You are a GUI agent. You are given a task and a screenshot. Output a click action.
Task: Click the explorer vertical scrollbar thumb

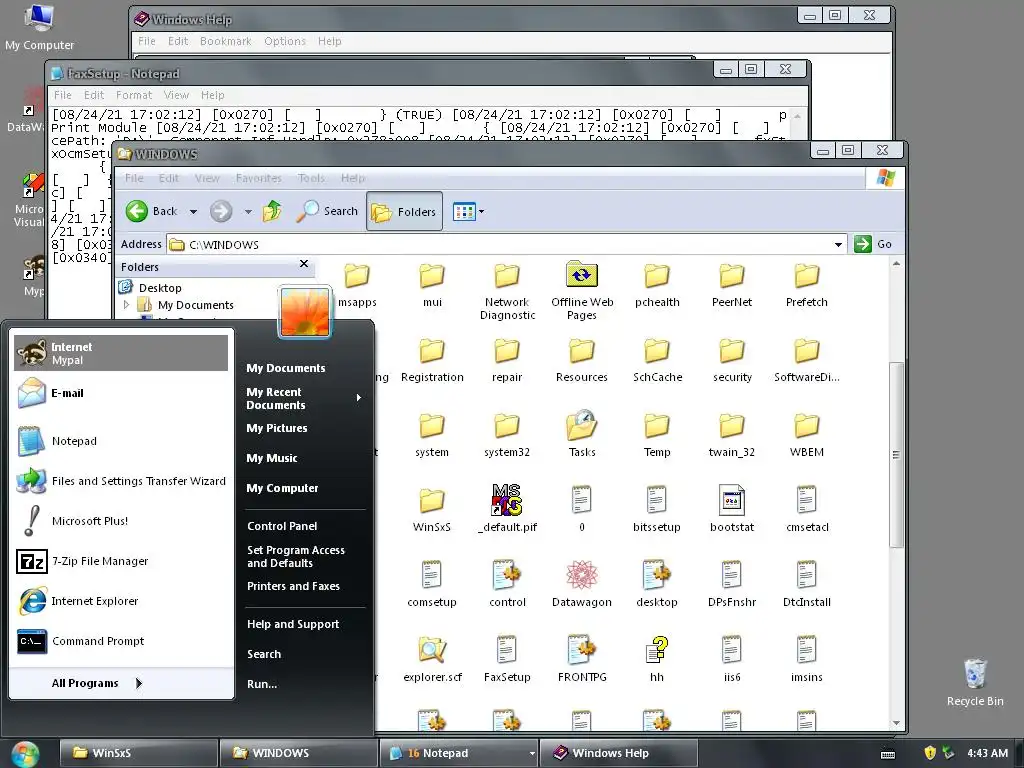click(896, 454)
